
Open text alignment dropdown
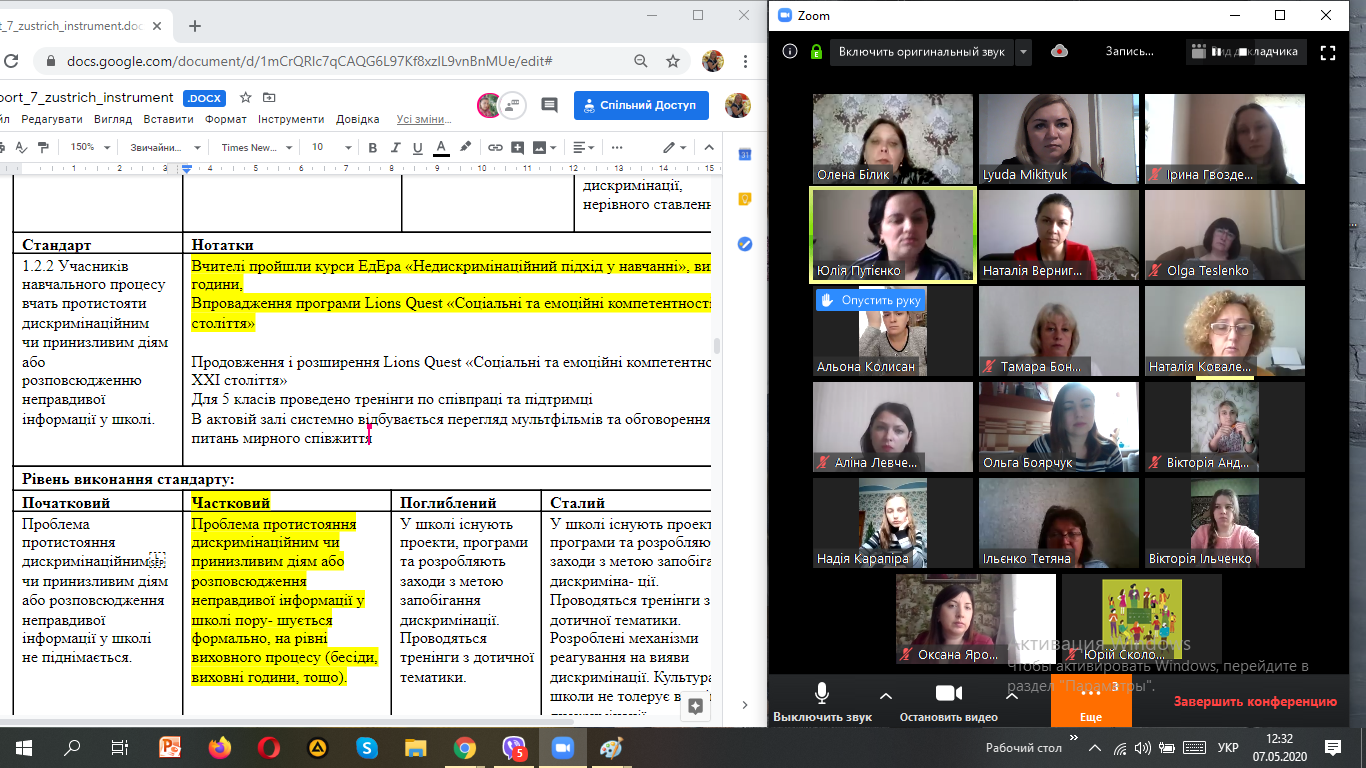581,147
